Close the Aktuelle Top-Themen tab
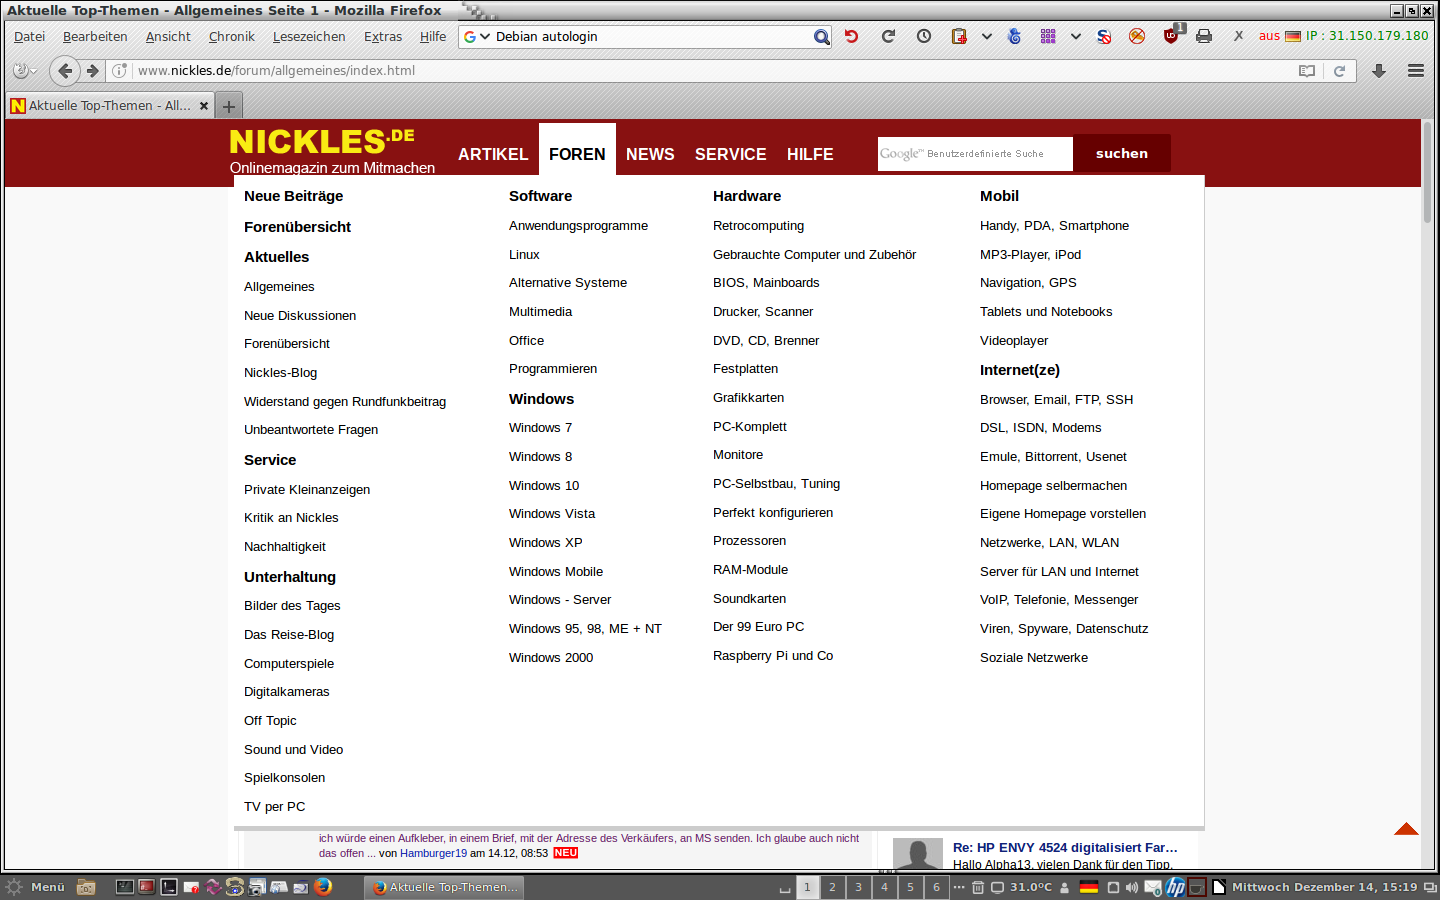Viewport: 1440px width, 900px height. tap(204, 106)
